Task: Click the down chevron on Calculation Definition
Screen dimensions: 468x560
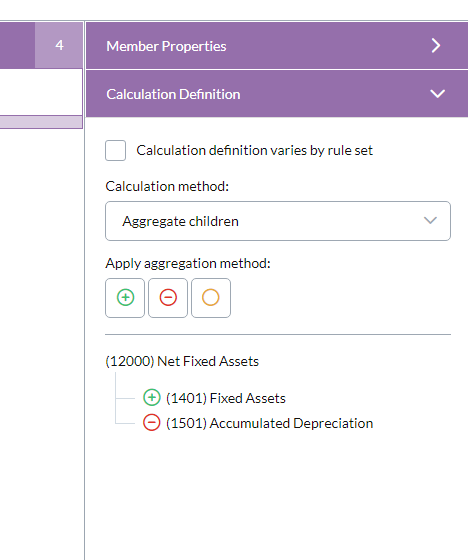Action: click(437, 94)
